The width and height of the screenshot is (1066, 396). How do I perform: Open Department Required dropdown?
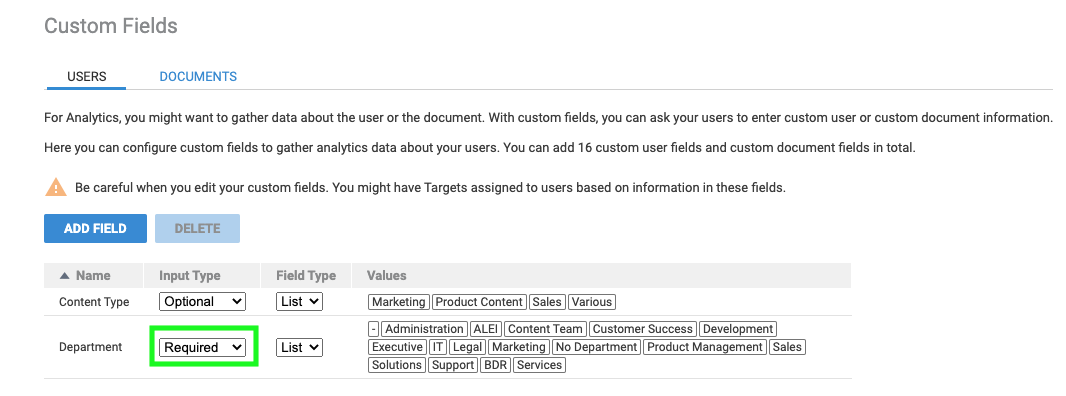202,347
